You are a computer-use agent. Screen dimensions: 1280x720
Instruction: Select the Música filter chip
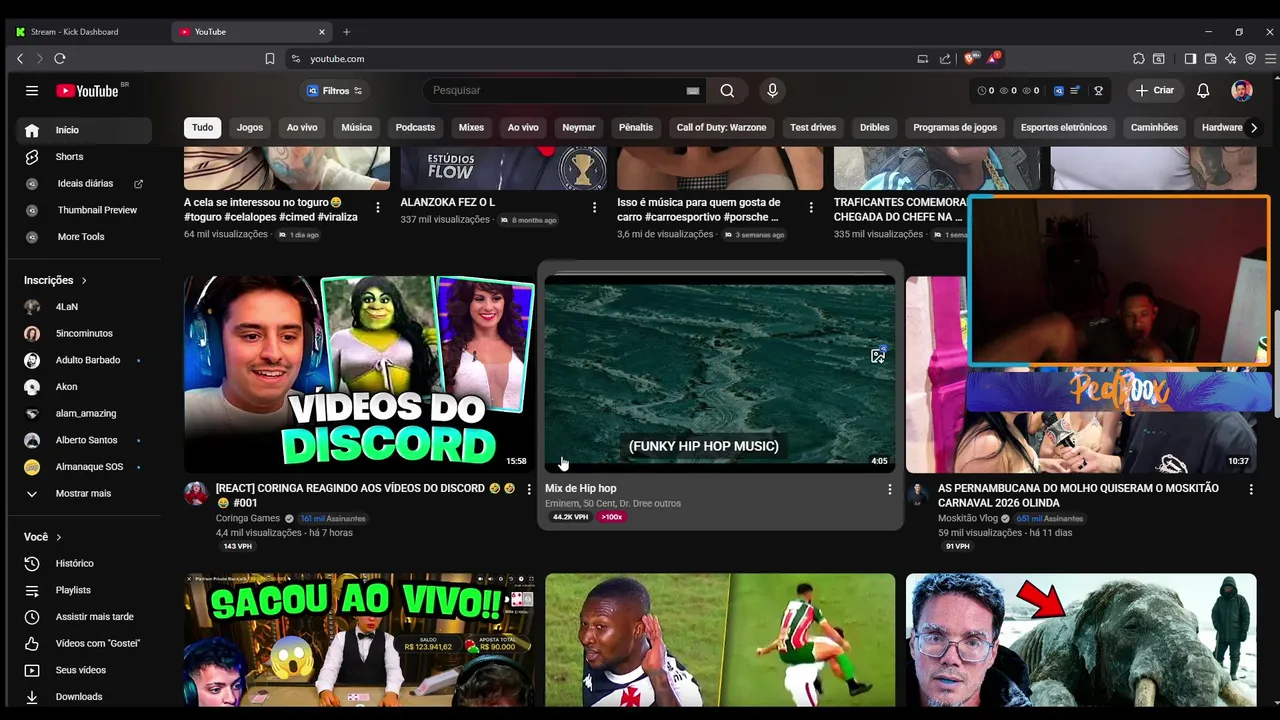pyautogui.click(x=356, y=127)
